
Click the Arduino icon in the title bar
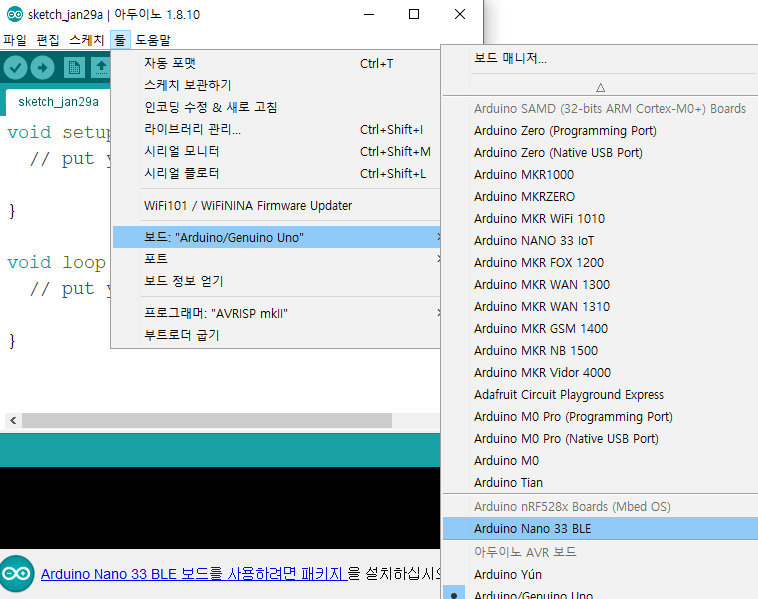pos(15,15)
